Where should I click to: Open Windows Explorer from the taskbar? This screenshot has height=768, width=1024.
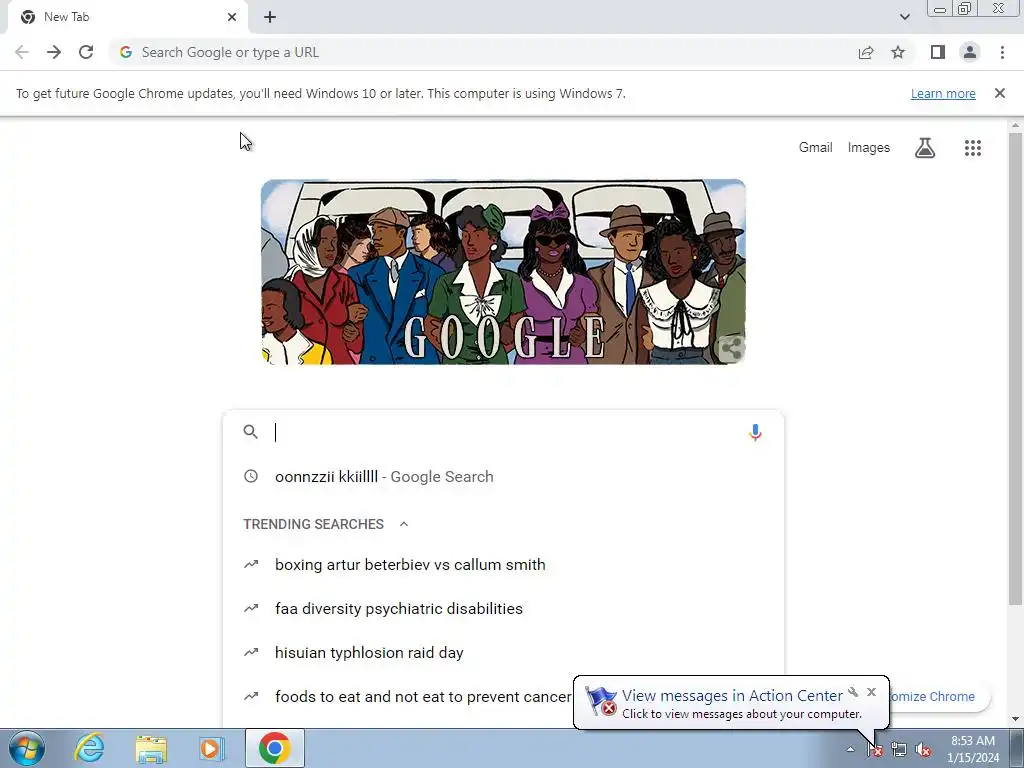(x=151, y=748)
